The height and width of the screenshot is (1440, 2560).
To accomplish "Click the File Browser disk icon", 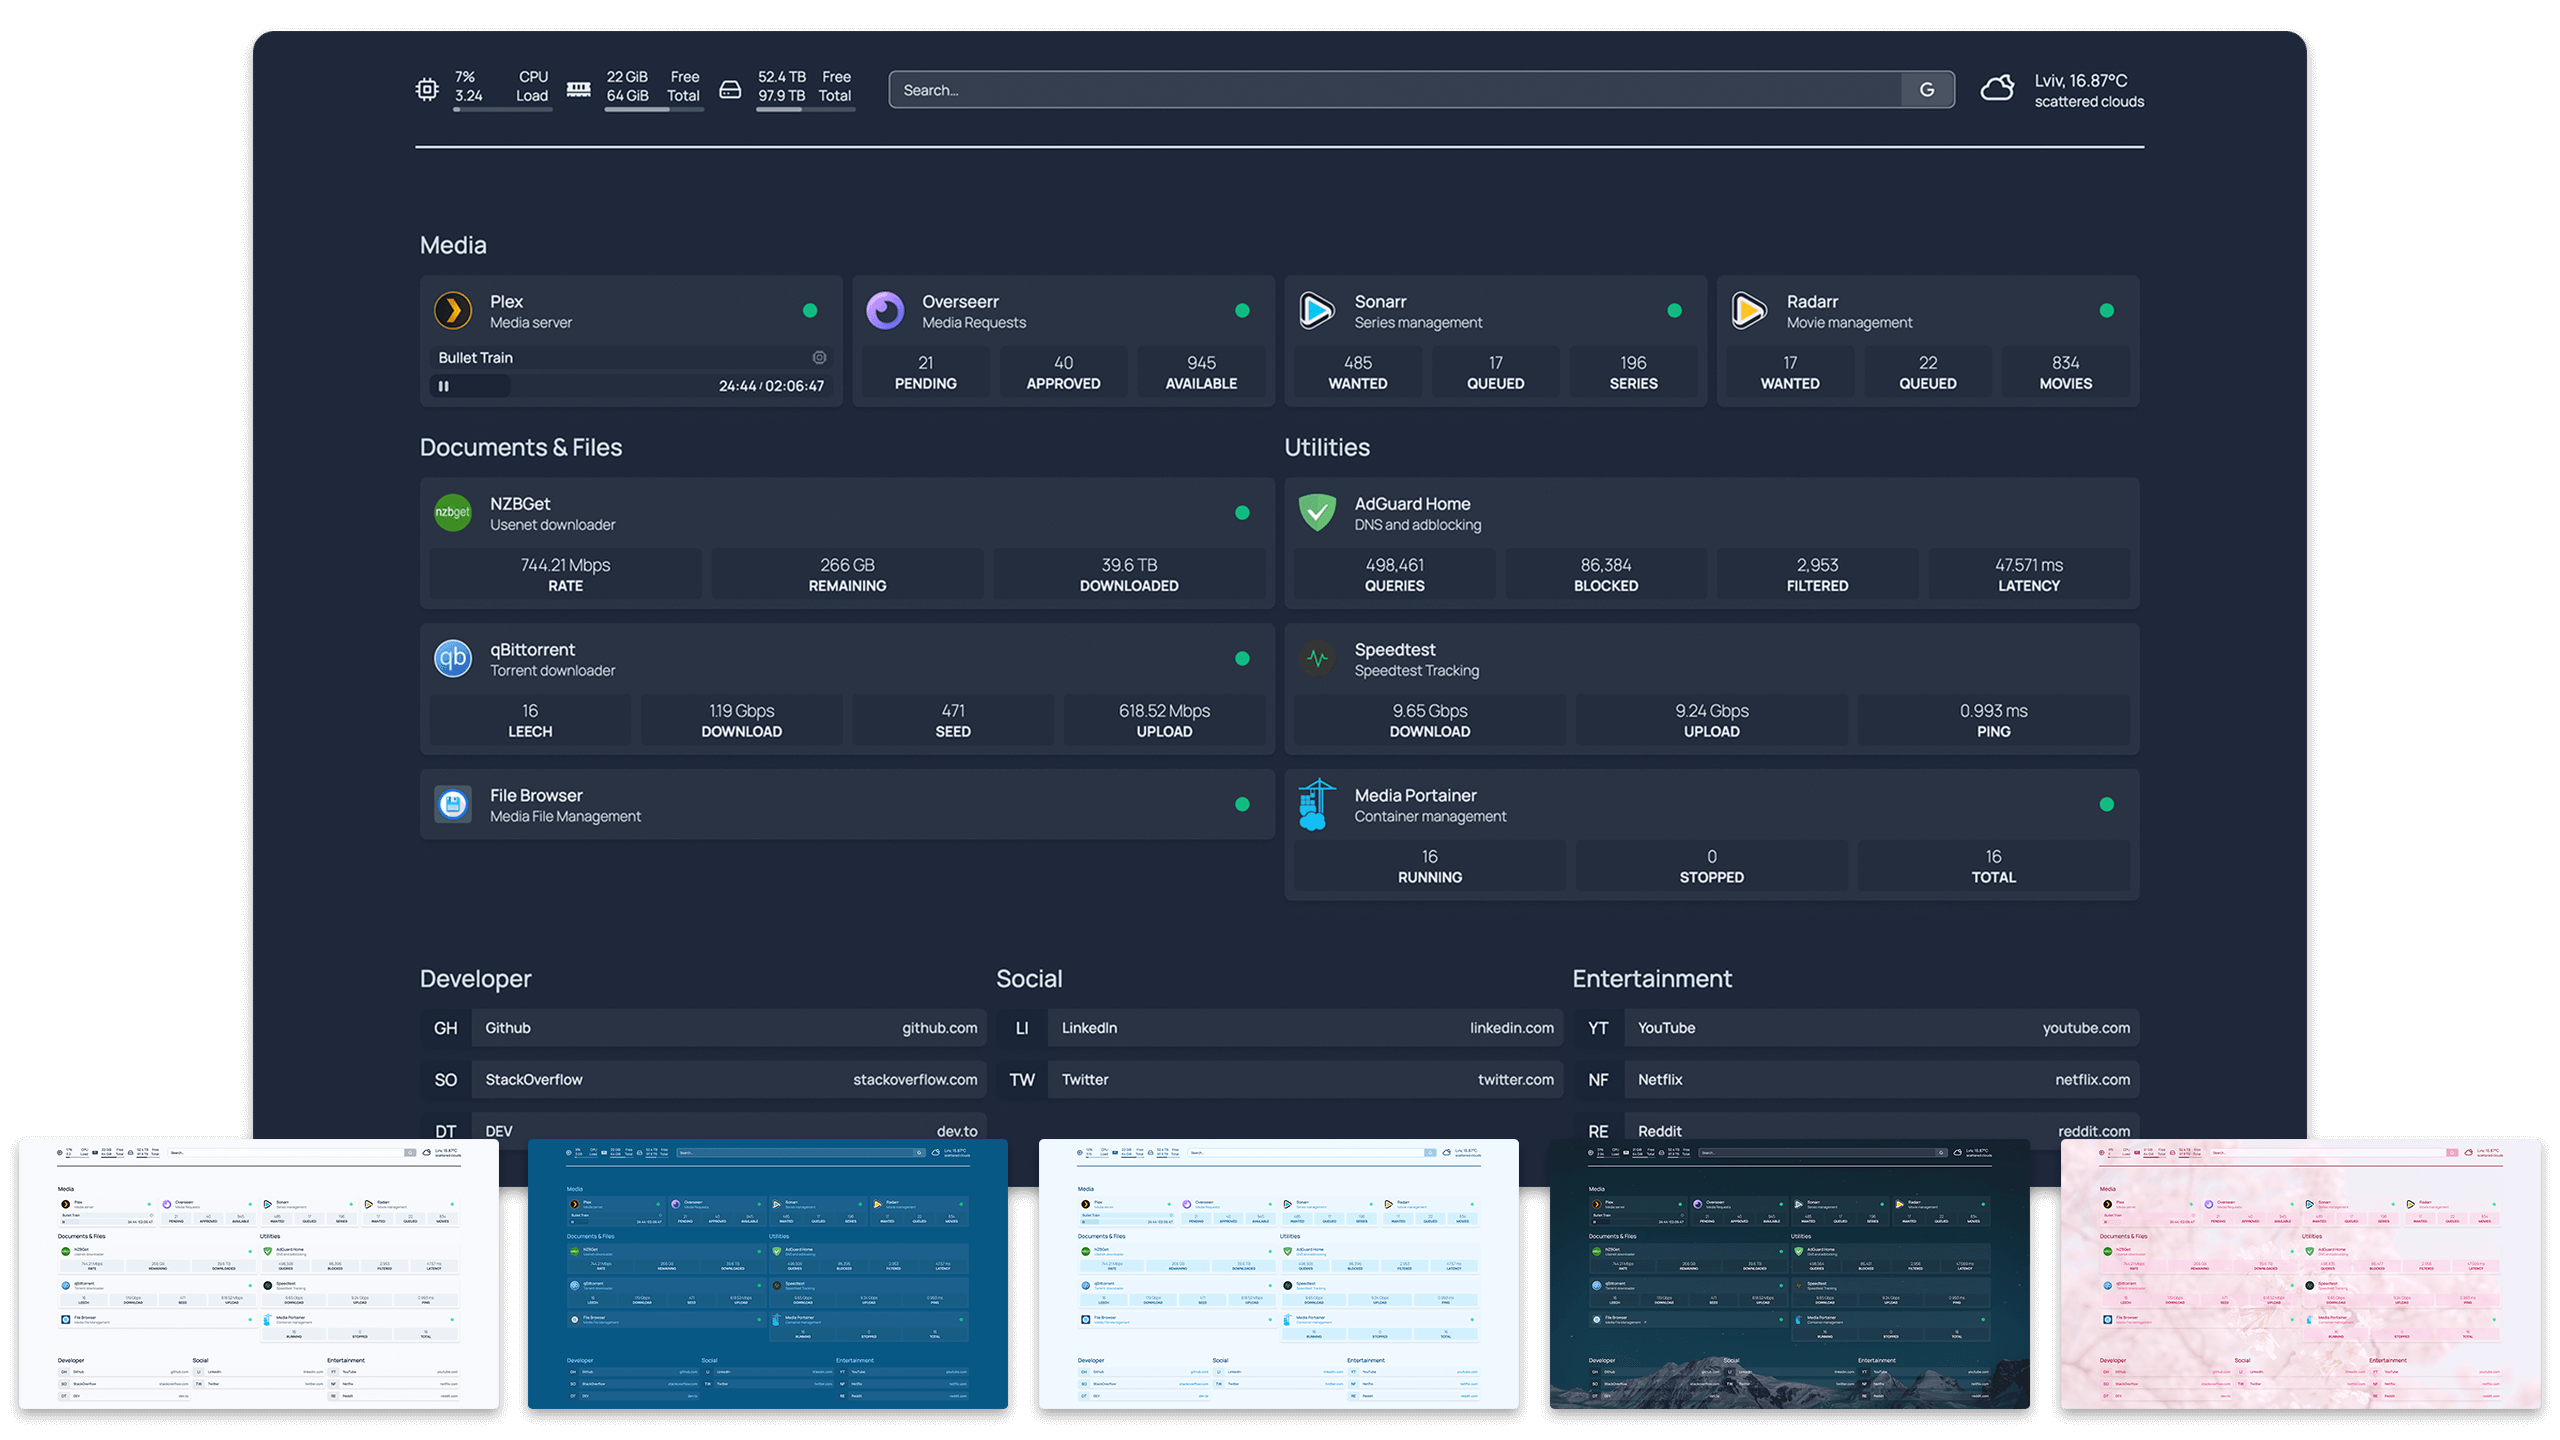I will tap(453, 805).
